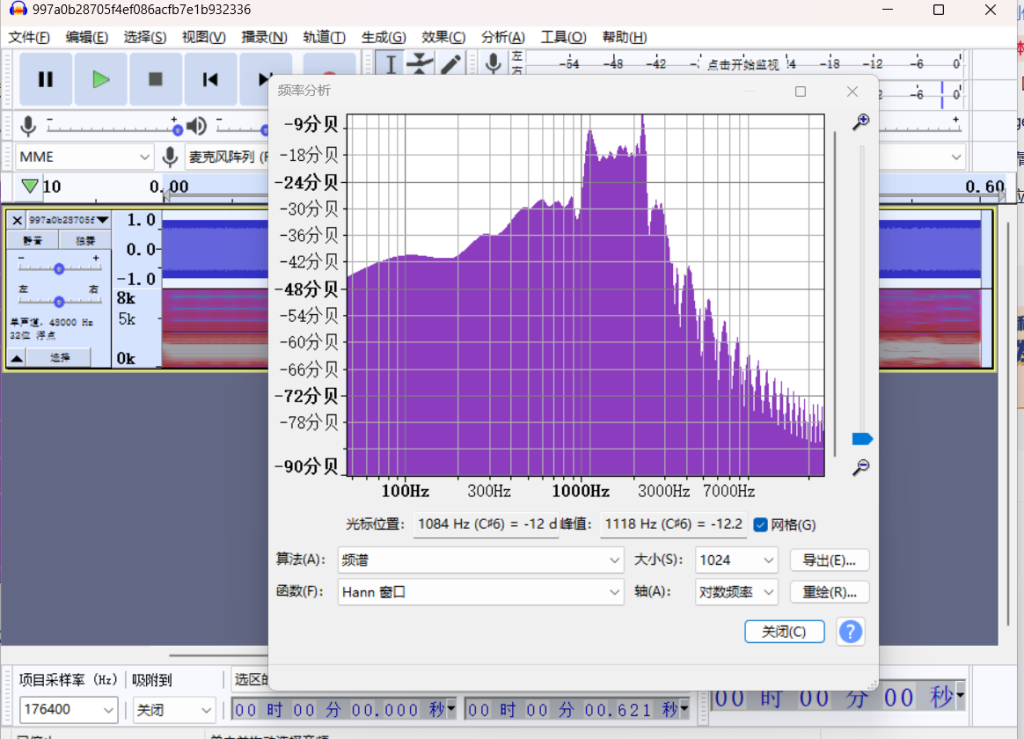Click the 导出(E)... export button

[829, 561]
